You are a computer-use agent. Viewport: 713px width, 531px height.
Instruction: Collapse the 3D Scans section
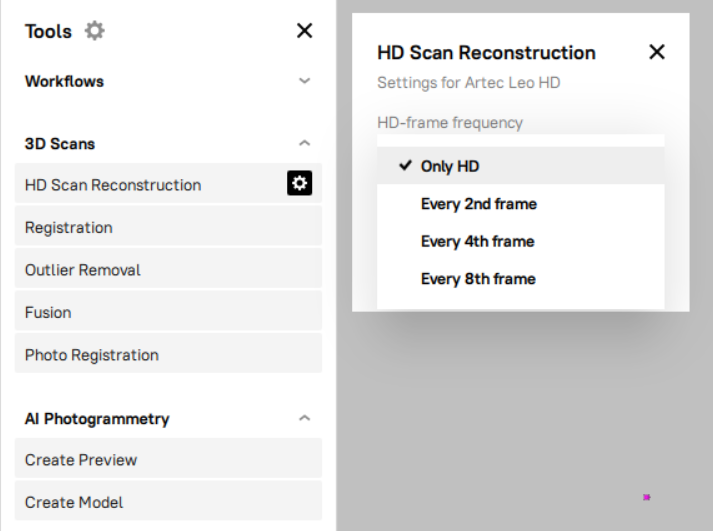pos(304,143)
